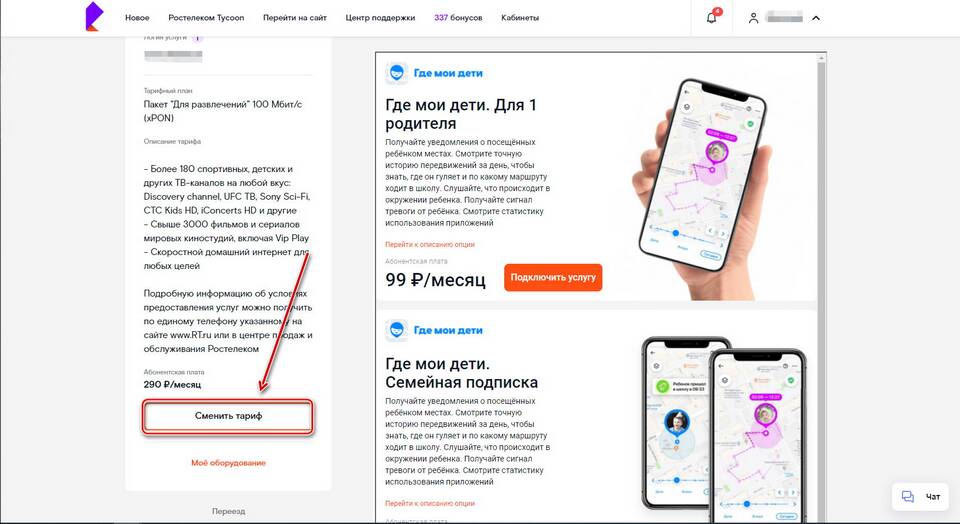Open the Кабинеты menu item
Viewport: 960px width, 524px height.
(520, 18)
